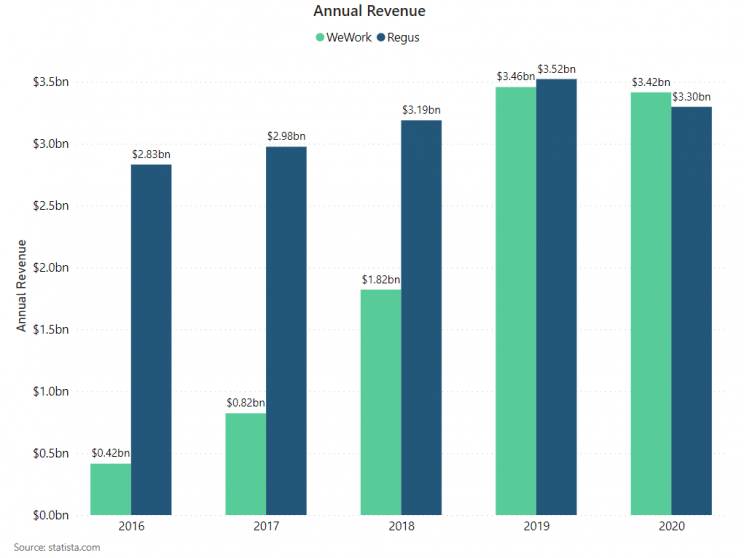Click the $3.30bn data label
The image size is (744, 558).
(691, 97)
